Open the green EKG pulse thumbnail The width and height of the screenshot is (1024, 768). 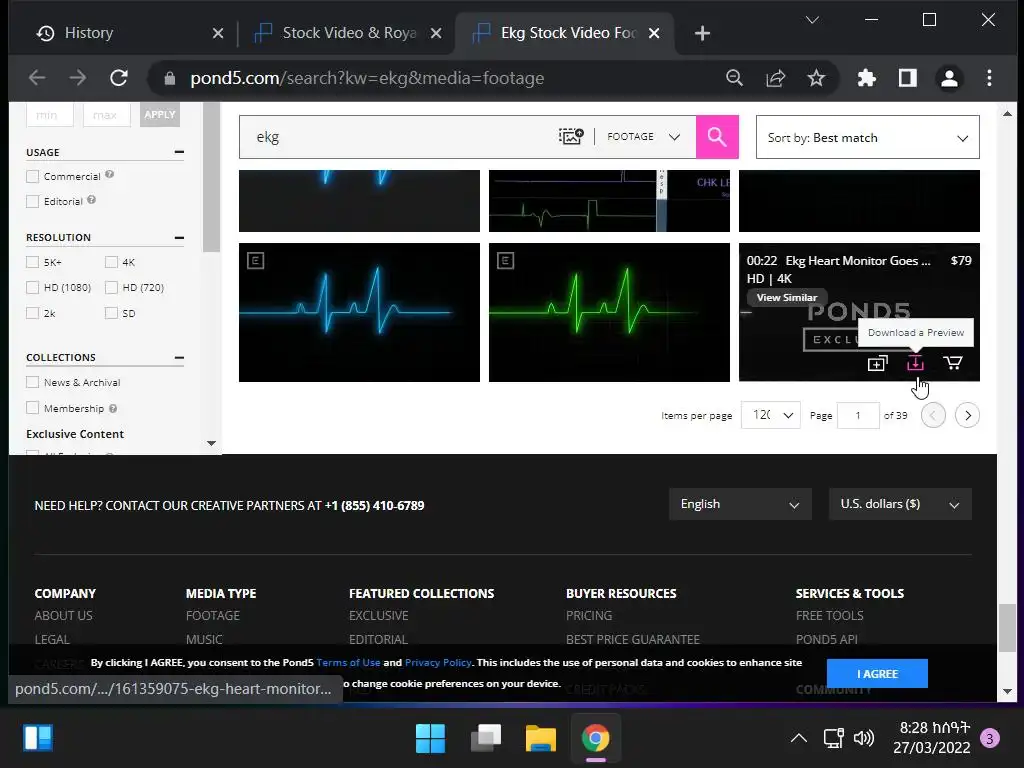(x=609, y=313)
